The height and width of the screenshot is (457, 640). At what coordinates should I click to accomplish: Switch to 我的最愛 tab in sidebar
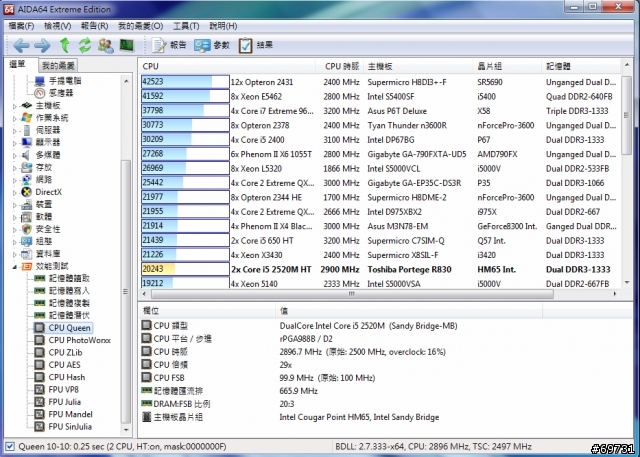[x=58, y=66]
